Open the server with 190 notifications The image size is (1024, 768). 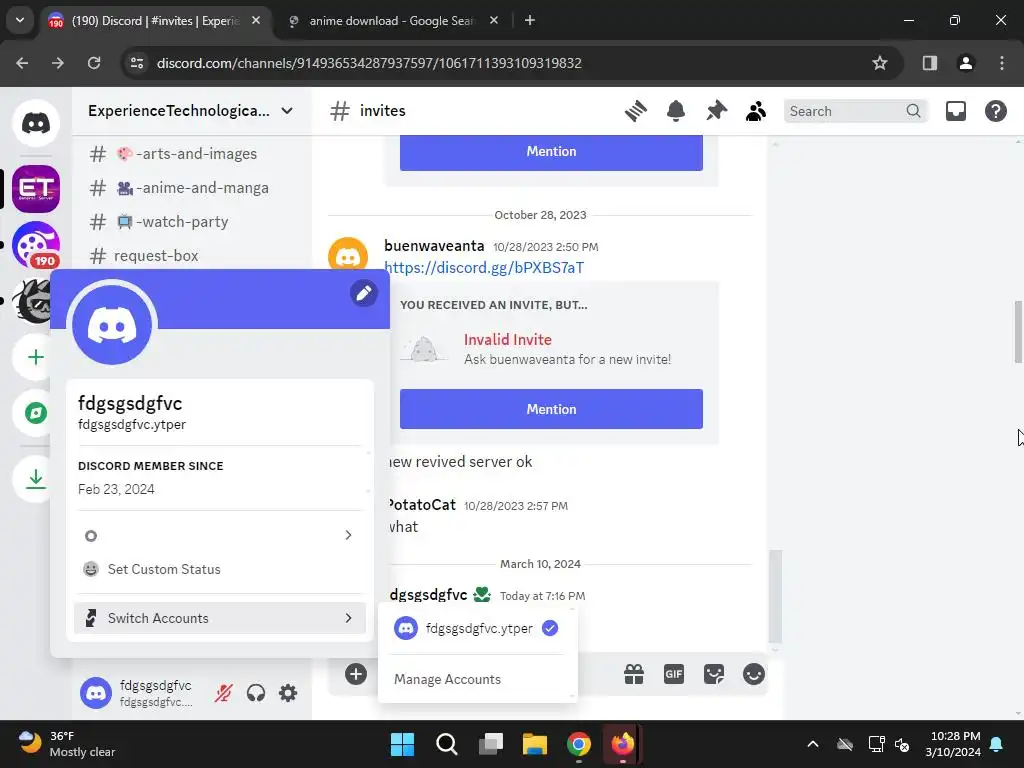point(36,245)
